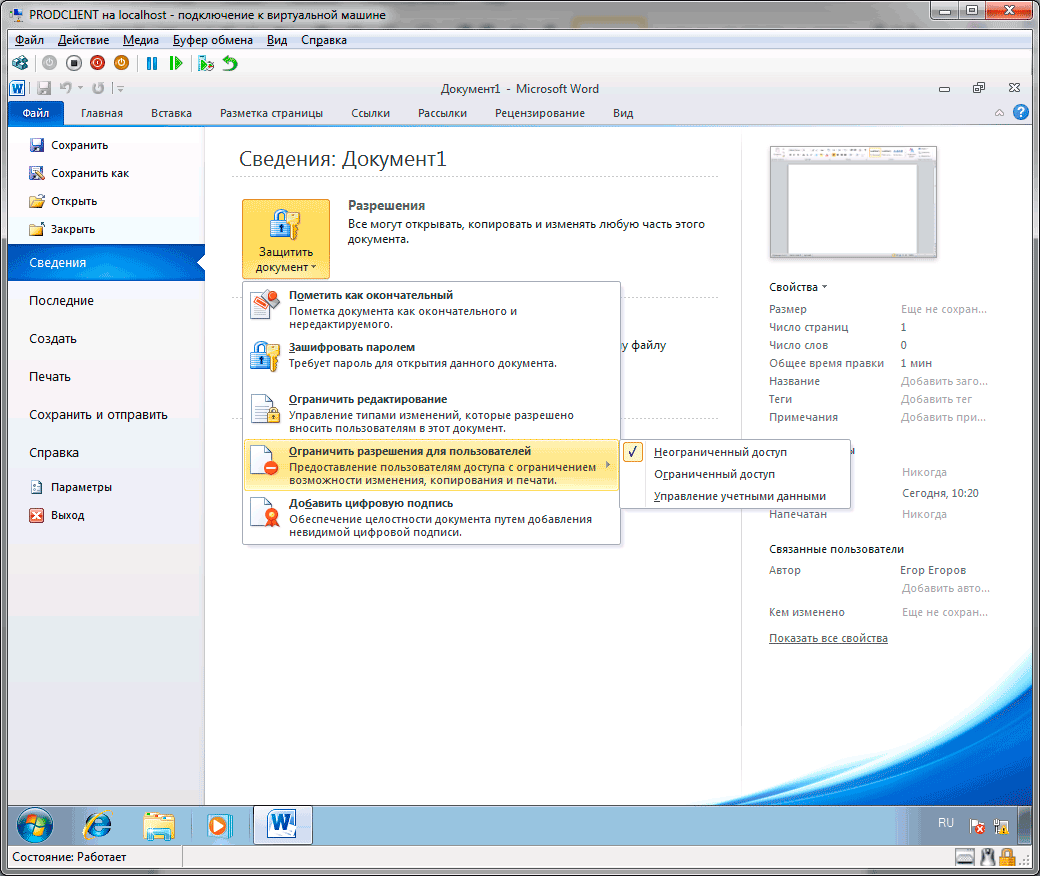Click the blue Файл tab

coord(36,113)
